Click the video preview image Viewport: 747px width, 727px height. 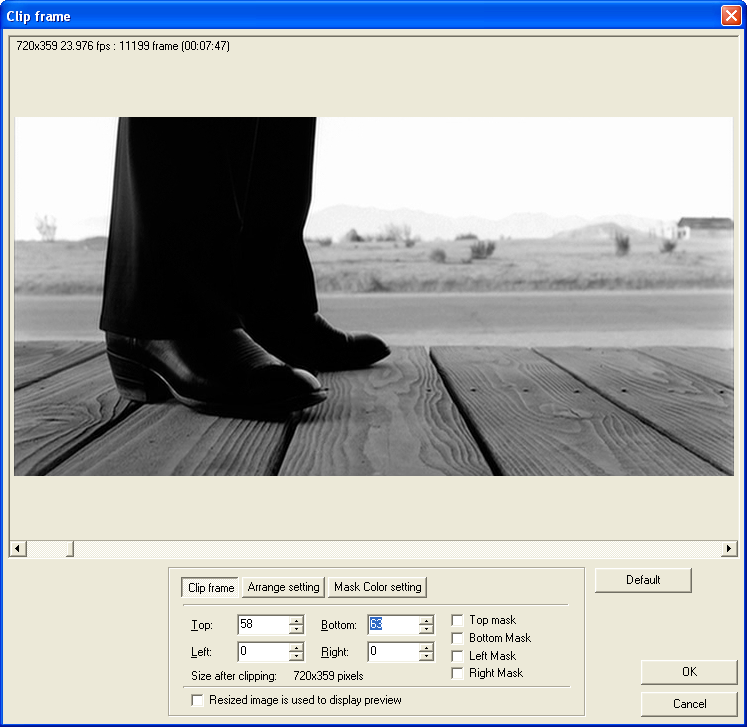[x=374, y=296]
